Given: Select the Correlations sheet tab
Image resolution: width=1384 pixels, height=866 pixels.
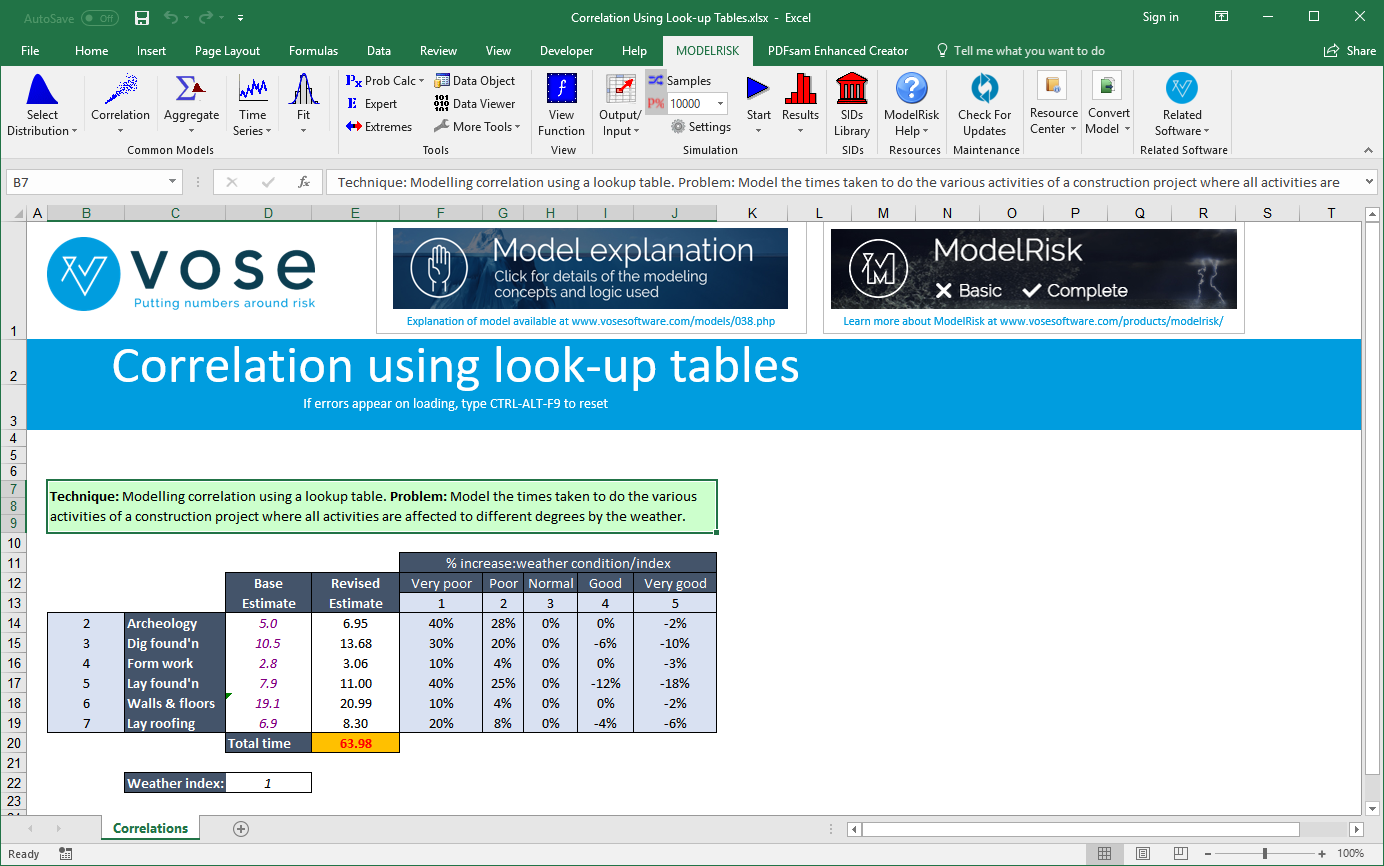Looking at the screenshot, I should [150, 828].
